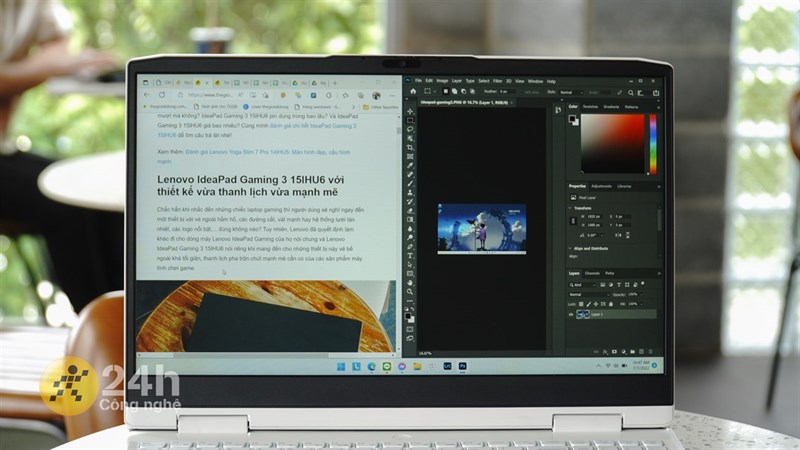Select the Move tool in Photoshop
The image size is (800, 450).
tap(410, 111)
